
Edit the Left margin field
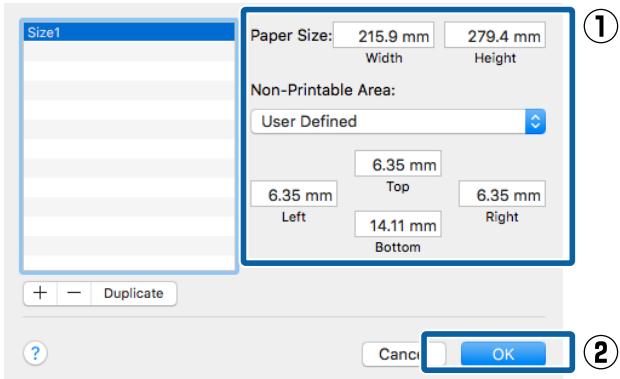[x=294, y=194]
